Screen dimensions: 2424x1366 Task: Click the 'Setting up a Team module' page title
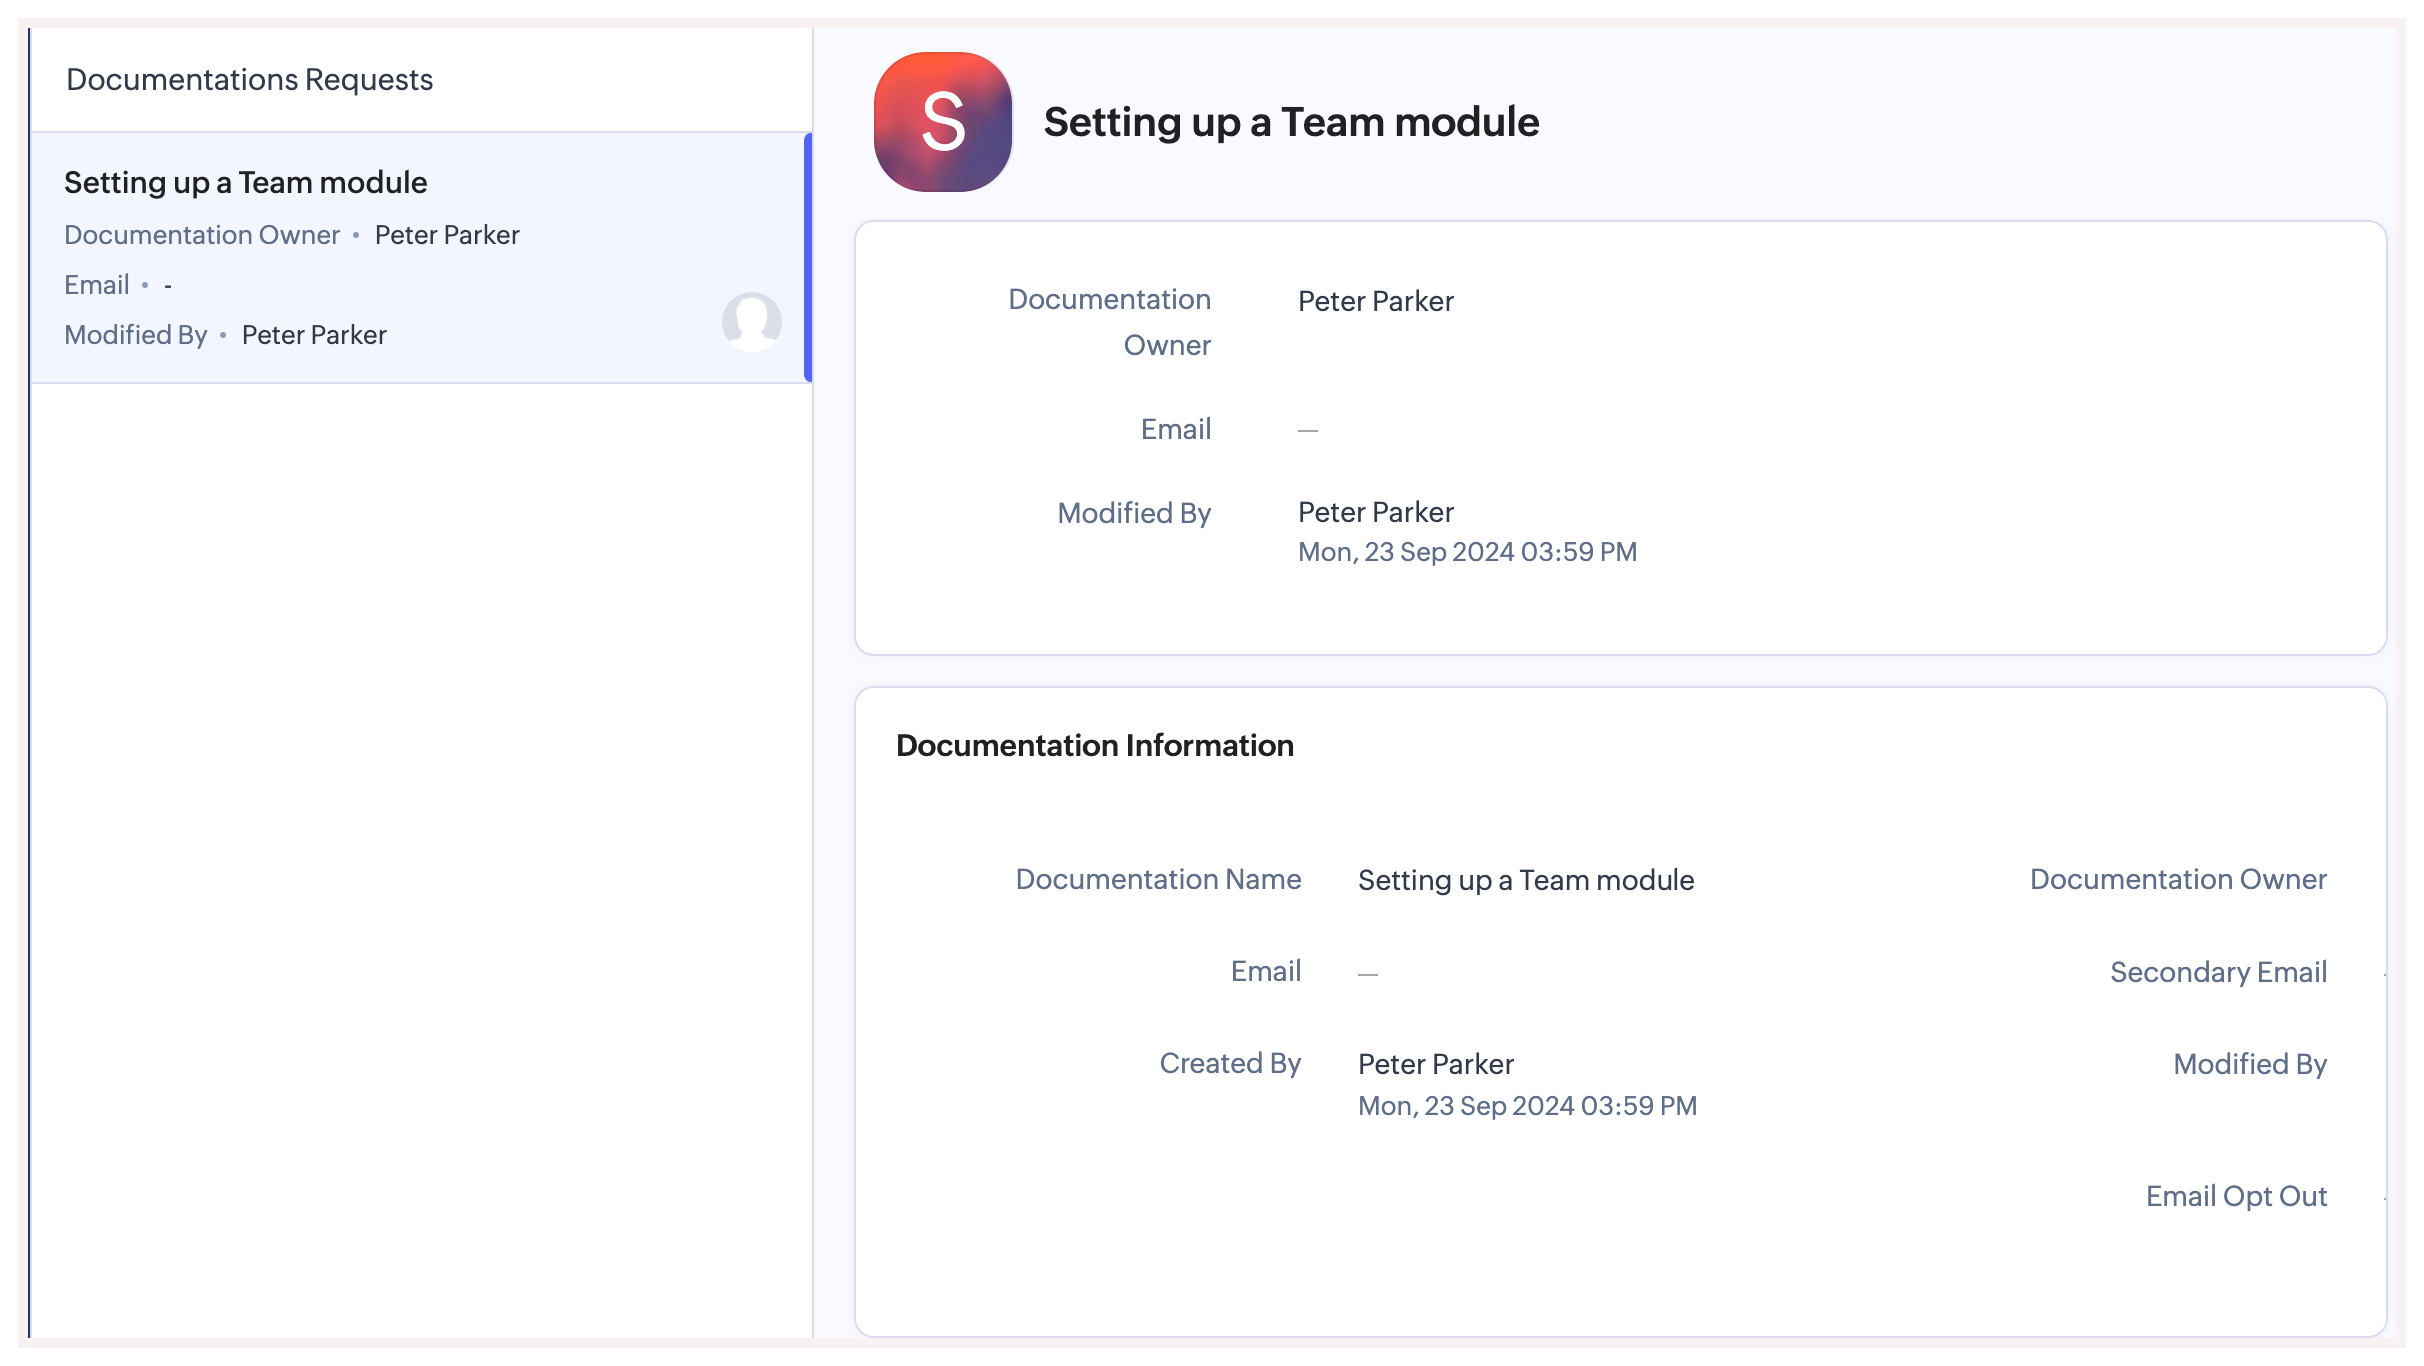[1290, 122]
